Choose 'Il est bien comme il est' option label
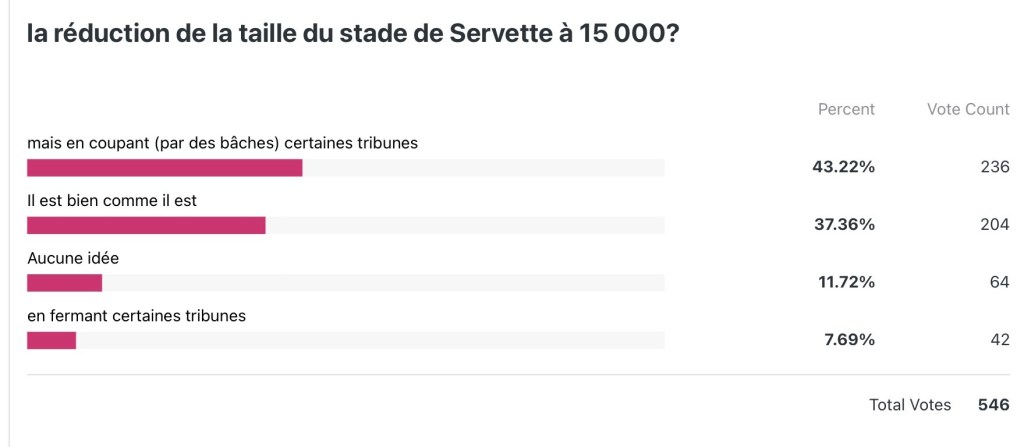Screen dimensions: 1024x447 (x=112, y=201)
